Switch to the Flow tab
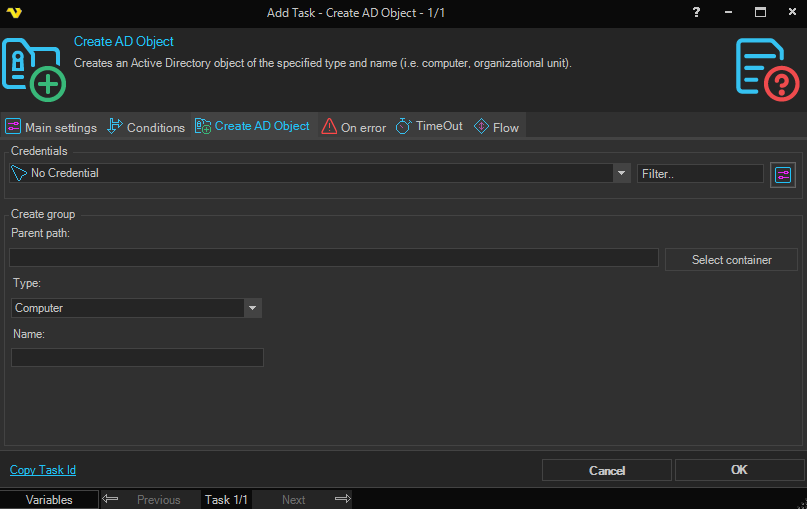Screen dimensions: 807x509 click(x=496, y=127)
